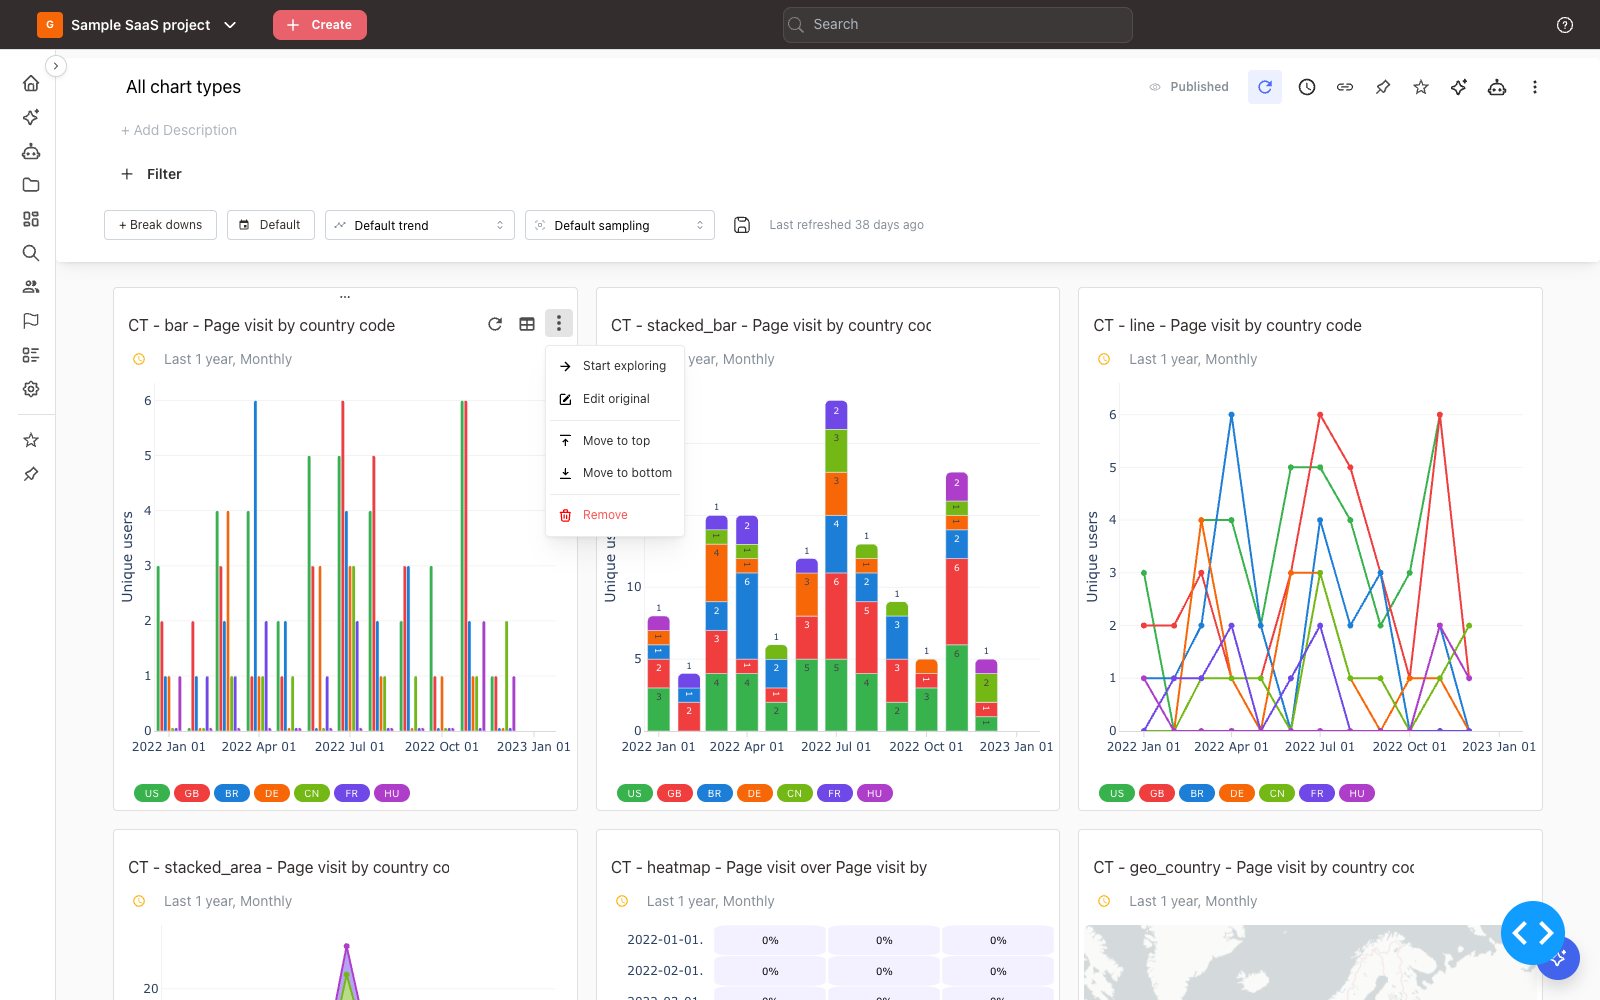
Task: Click the Create button
Action: (x=320, y=25)
